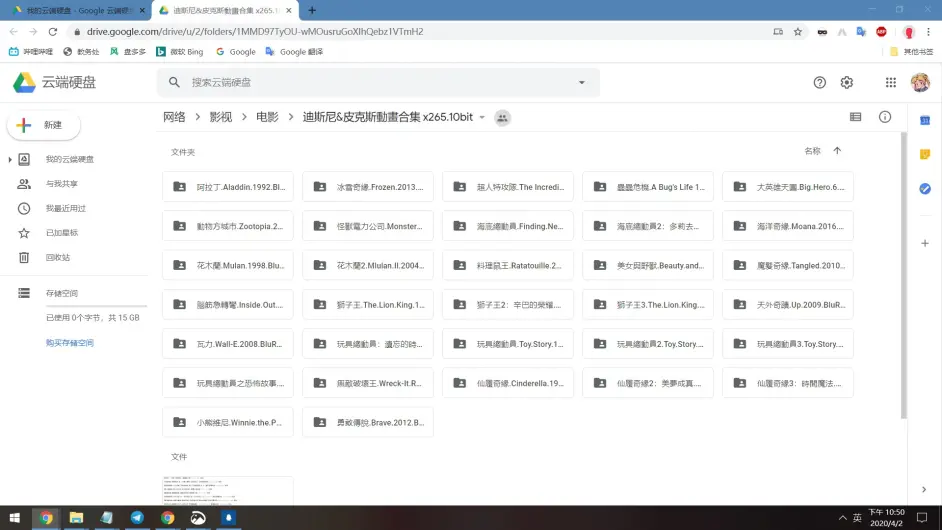
Task: Select Wreck-It.R folder
Action: (x=368, y=383)
